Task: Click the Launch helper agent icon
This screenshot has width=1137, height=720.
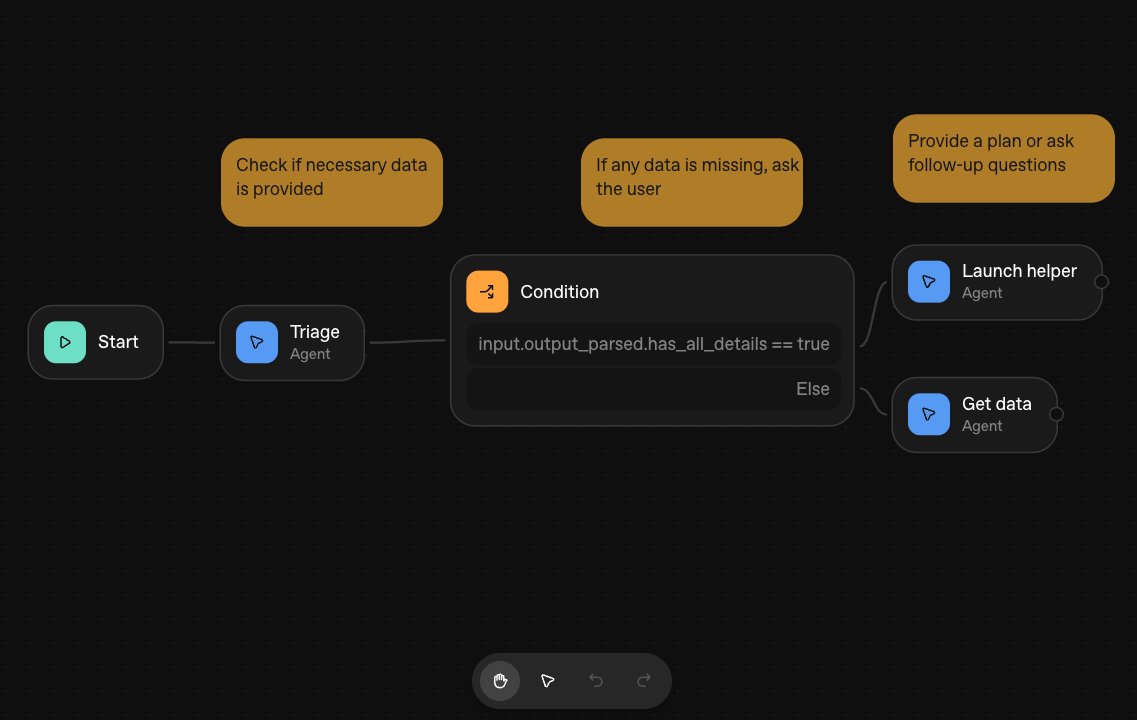Action: click(x=929, y=281)
